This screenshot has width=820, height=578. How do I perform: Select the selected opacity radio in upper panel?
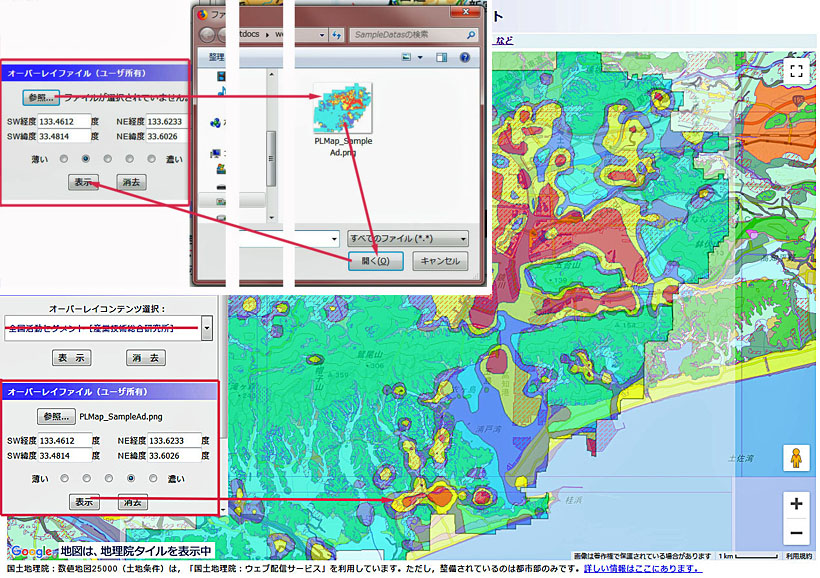click(x=87, y=158)
